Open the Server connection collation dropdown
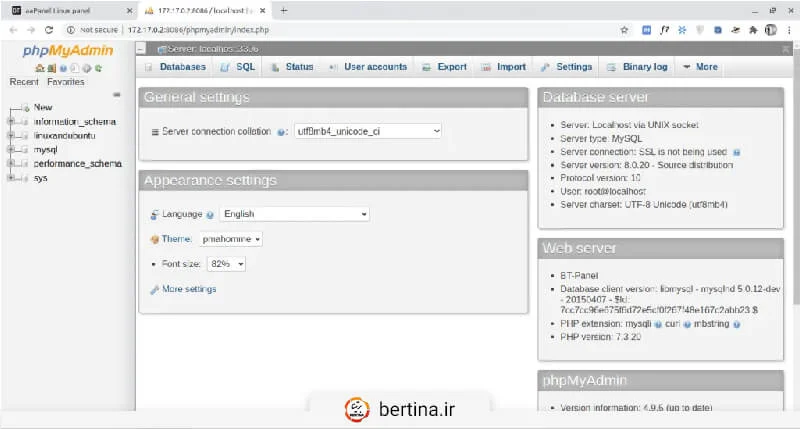800x429 pixels. click(367, 131)
